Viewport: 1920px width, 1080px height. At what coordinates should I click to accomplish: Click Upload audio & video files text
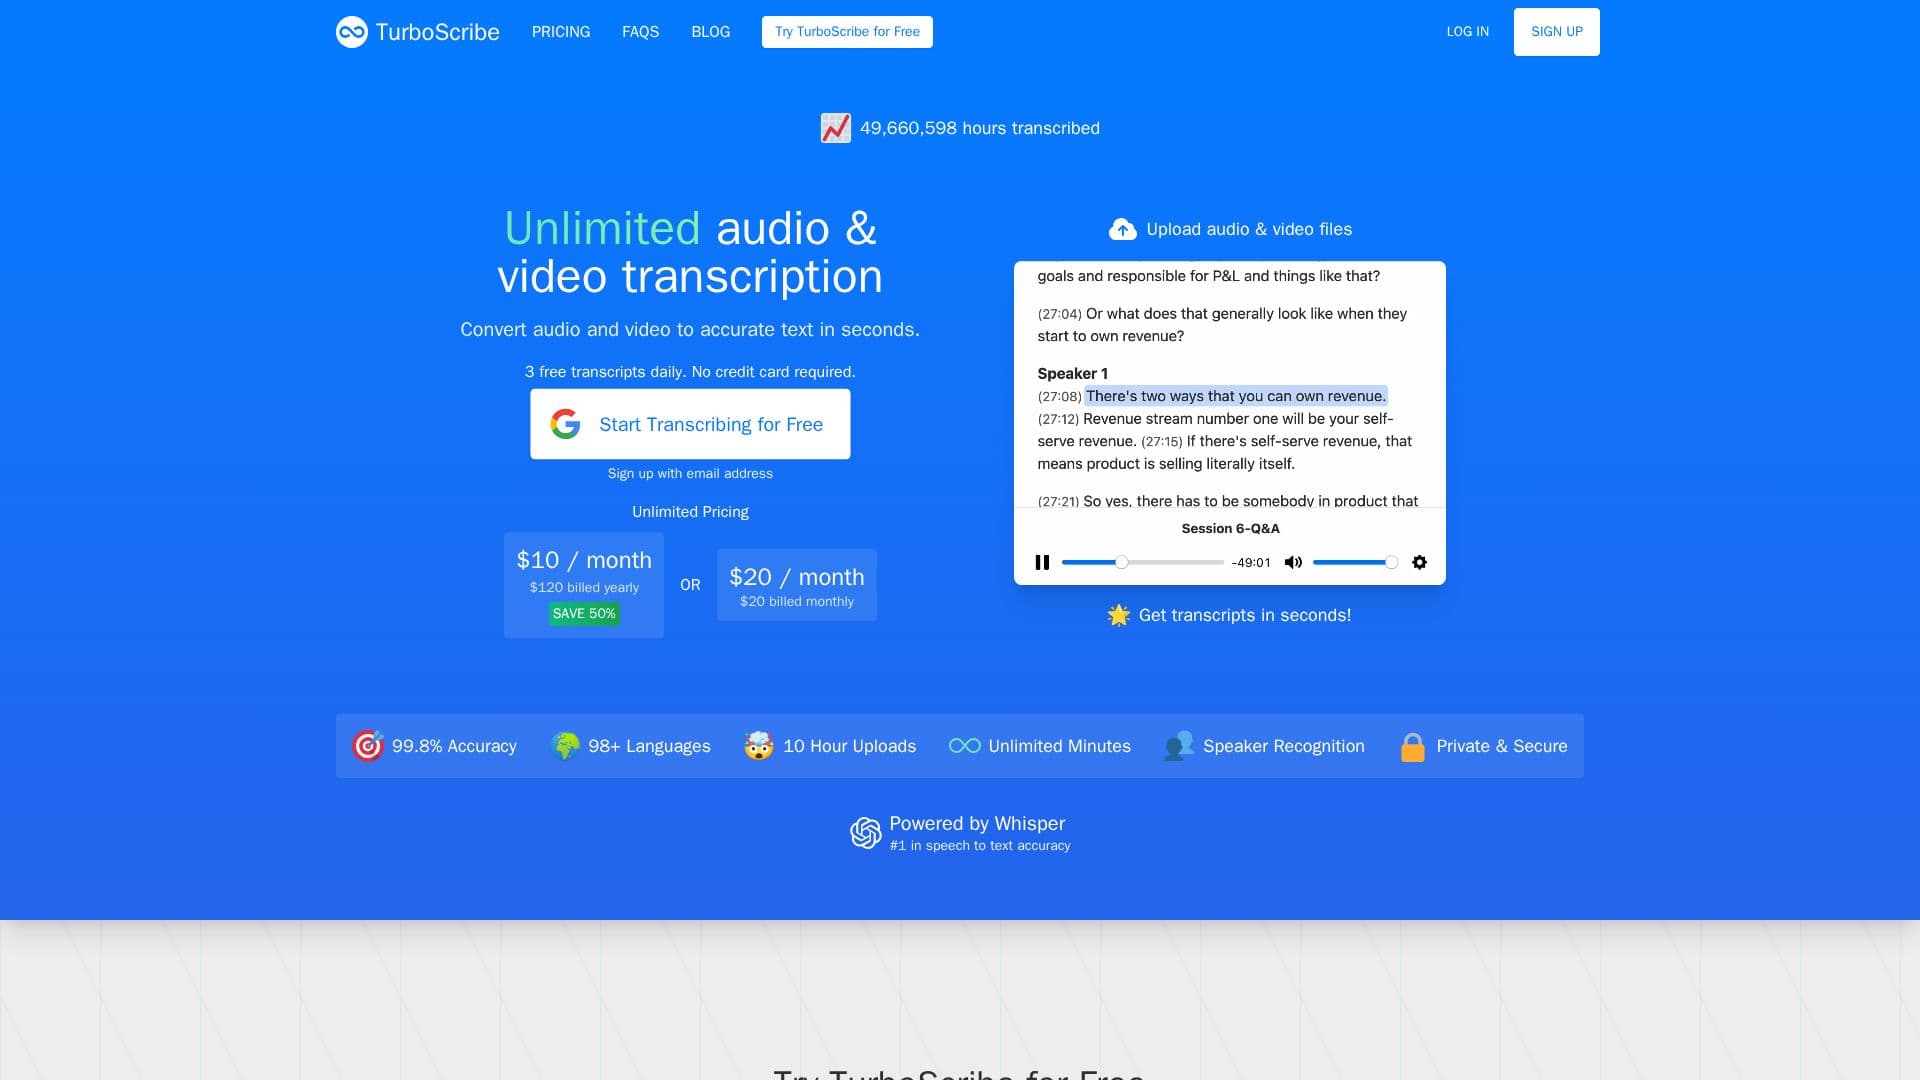click(x=1249, y=229)
